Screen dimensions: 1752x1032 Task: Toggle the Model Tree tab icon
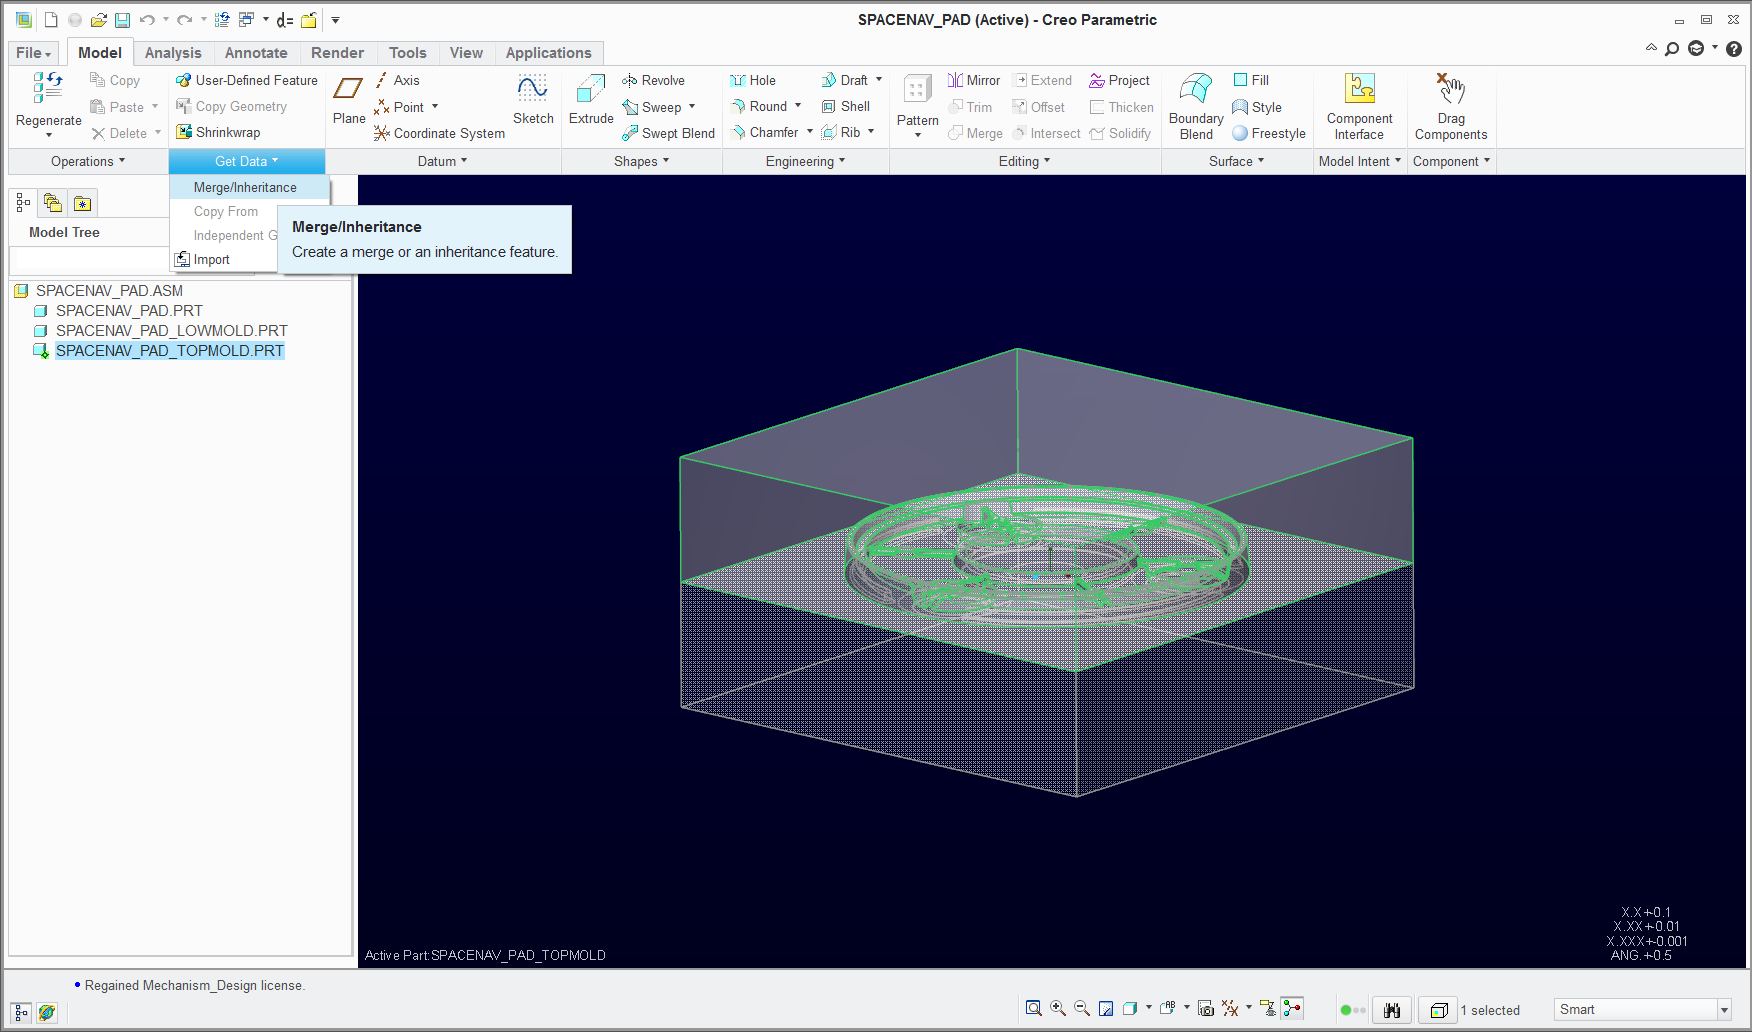(x=23, y=203)
